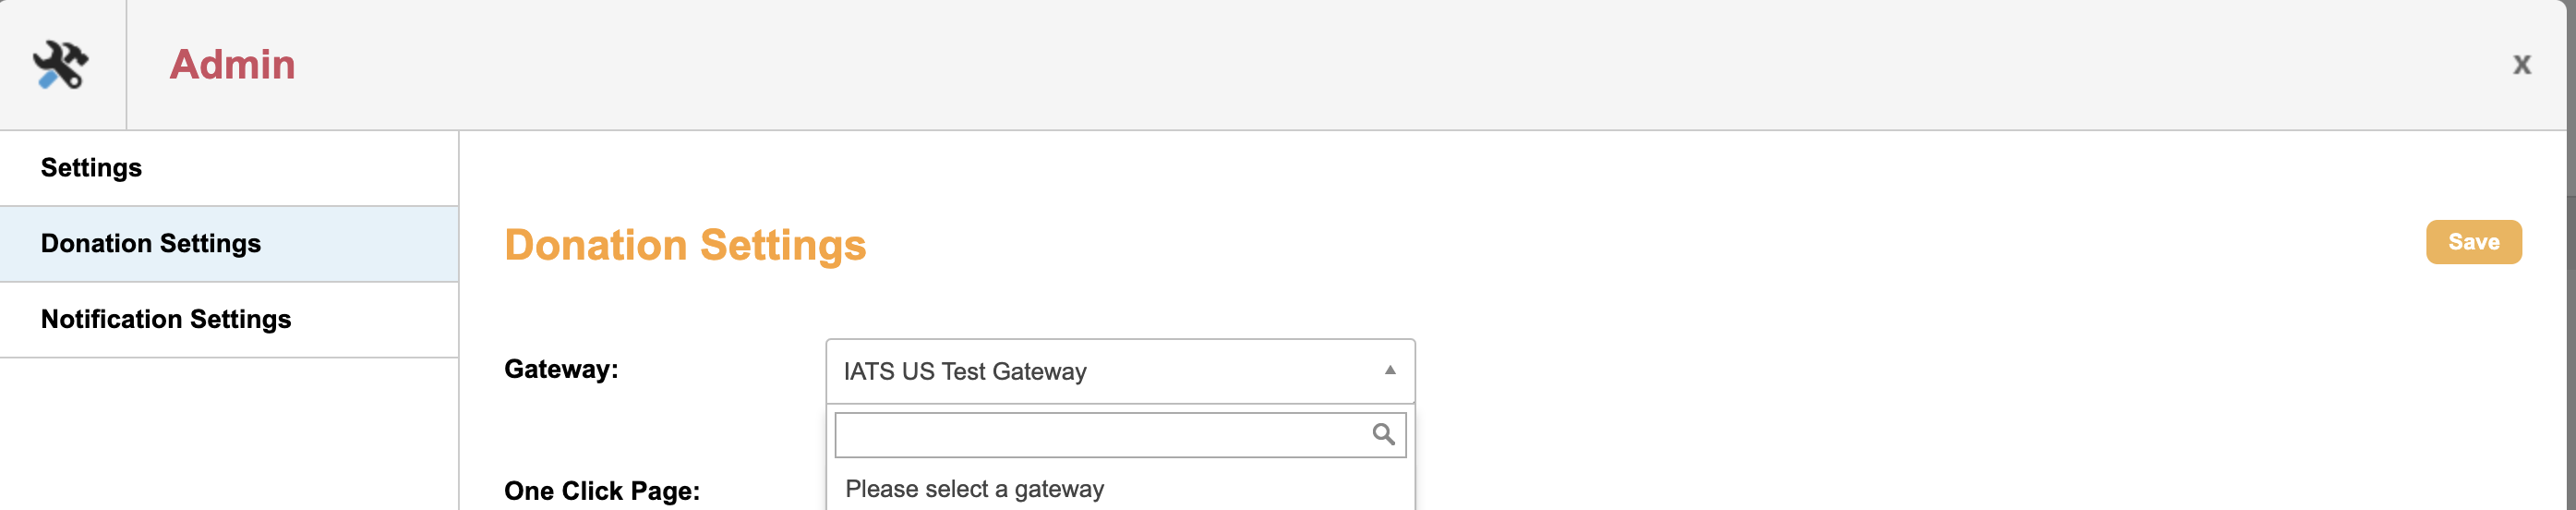Click the dark backdrop outside the Admin modal
Viewport: 2576px width, 510px height.
2571,300
